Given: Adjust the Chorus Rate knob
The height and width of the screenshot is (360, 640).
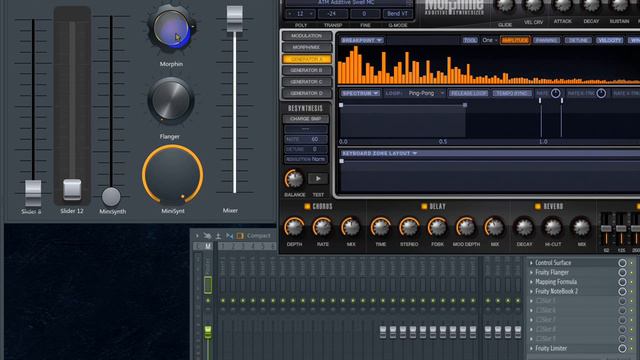Looking at the screenshot, I should tap(322, 228).
